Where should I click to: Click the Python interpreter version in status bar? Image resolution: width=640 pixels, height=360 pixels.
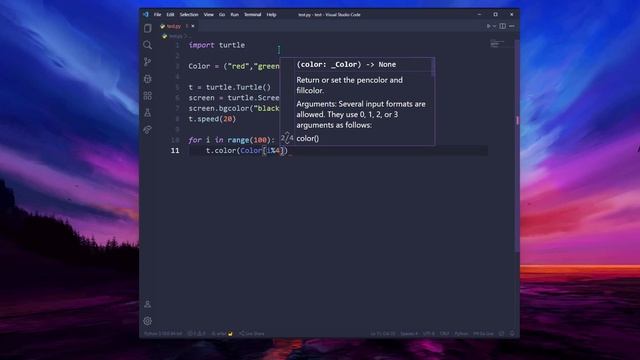click(163, 333)
